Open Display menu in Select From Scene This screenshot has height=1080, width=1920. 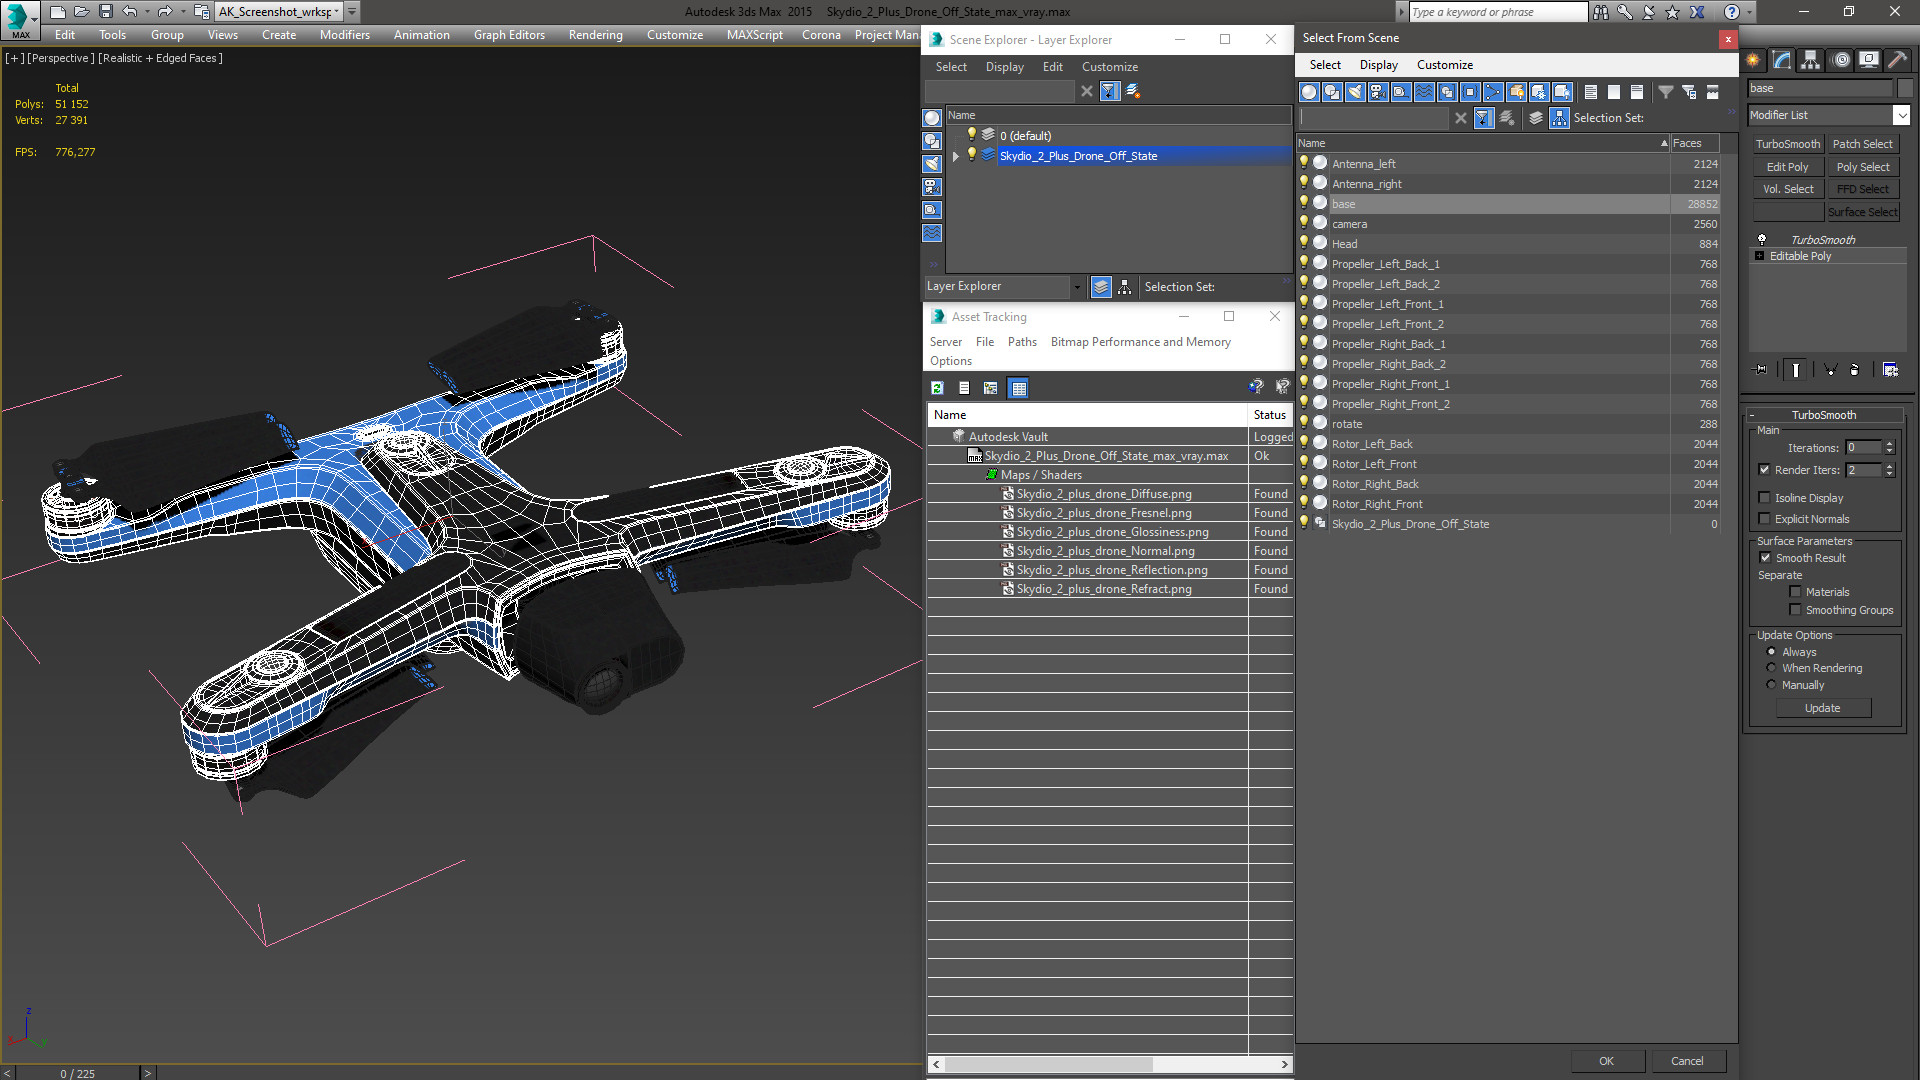[1379, 65]
